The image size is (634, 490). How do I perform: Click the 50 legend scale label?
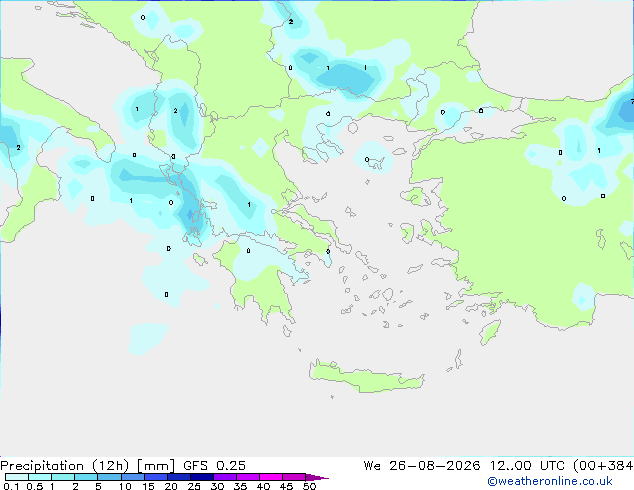coord(309,486)
